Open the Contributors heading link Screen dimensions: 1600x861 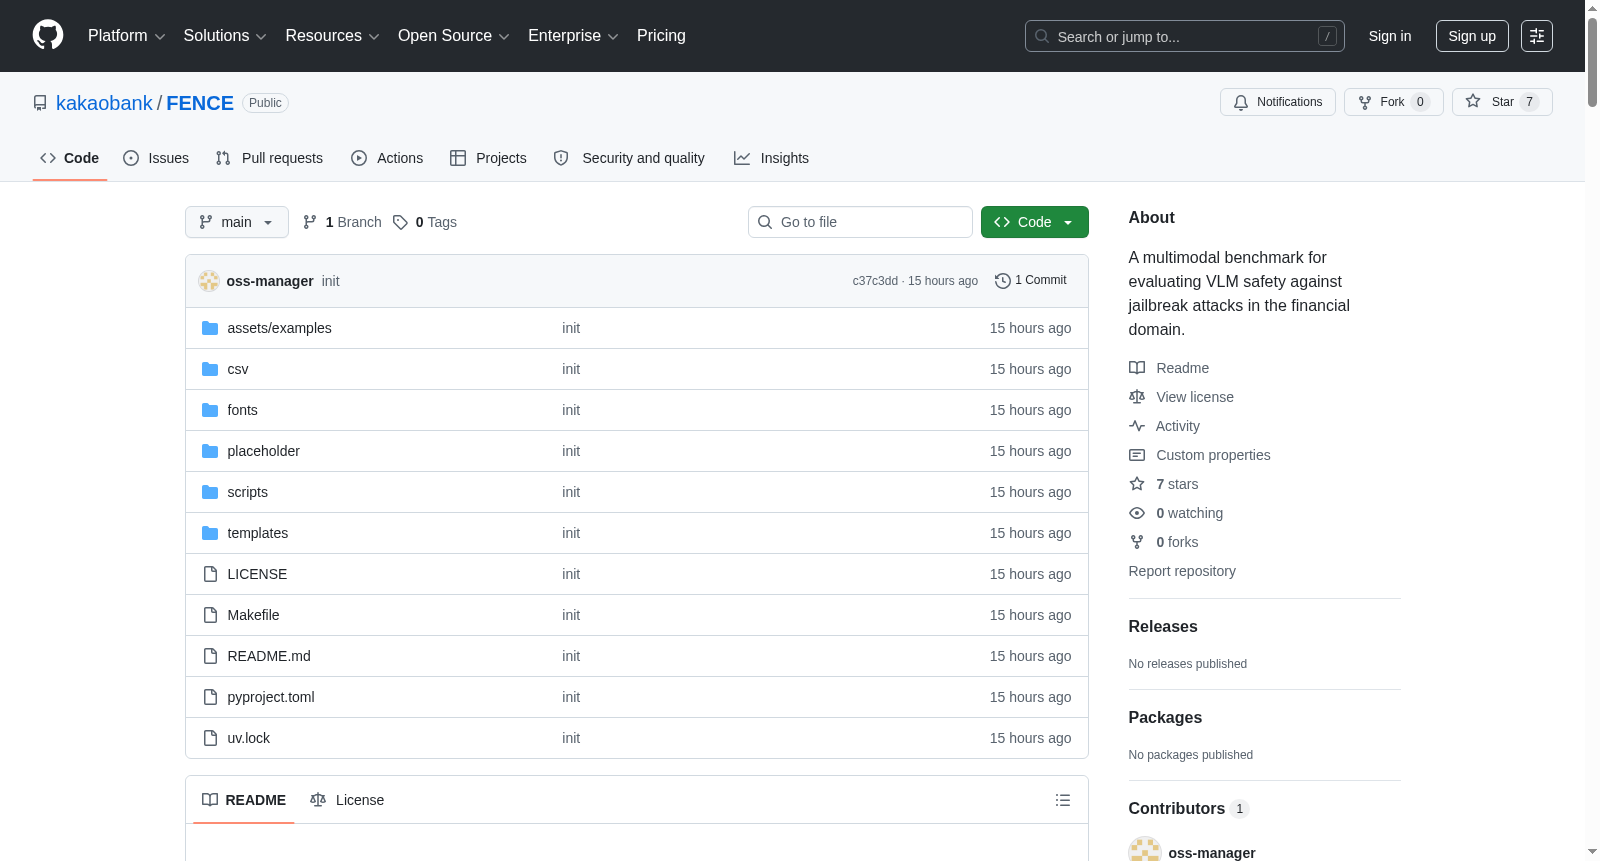1188,809
